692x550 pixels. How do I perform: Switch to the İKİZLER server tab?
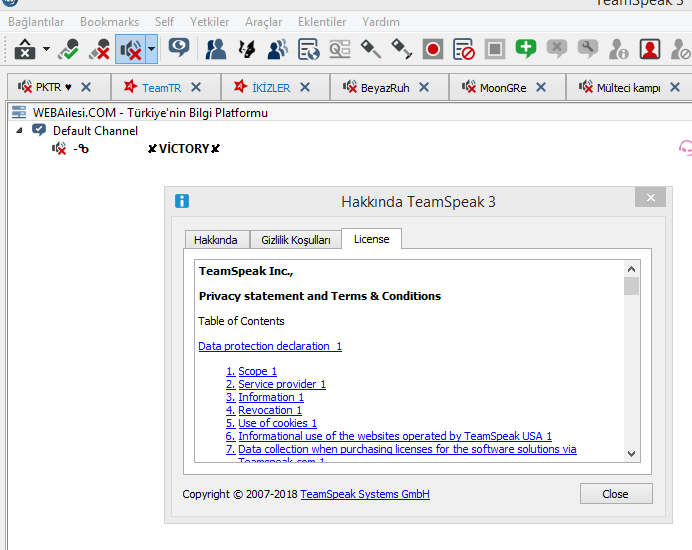[271, 88]
